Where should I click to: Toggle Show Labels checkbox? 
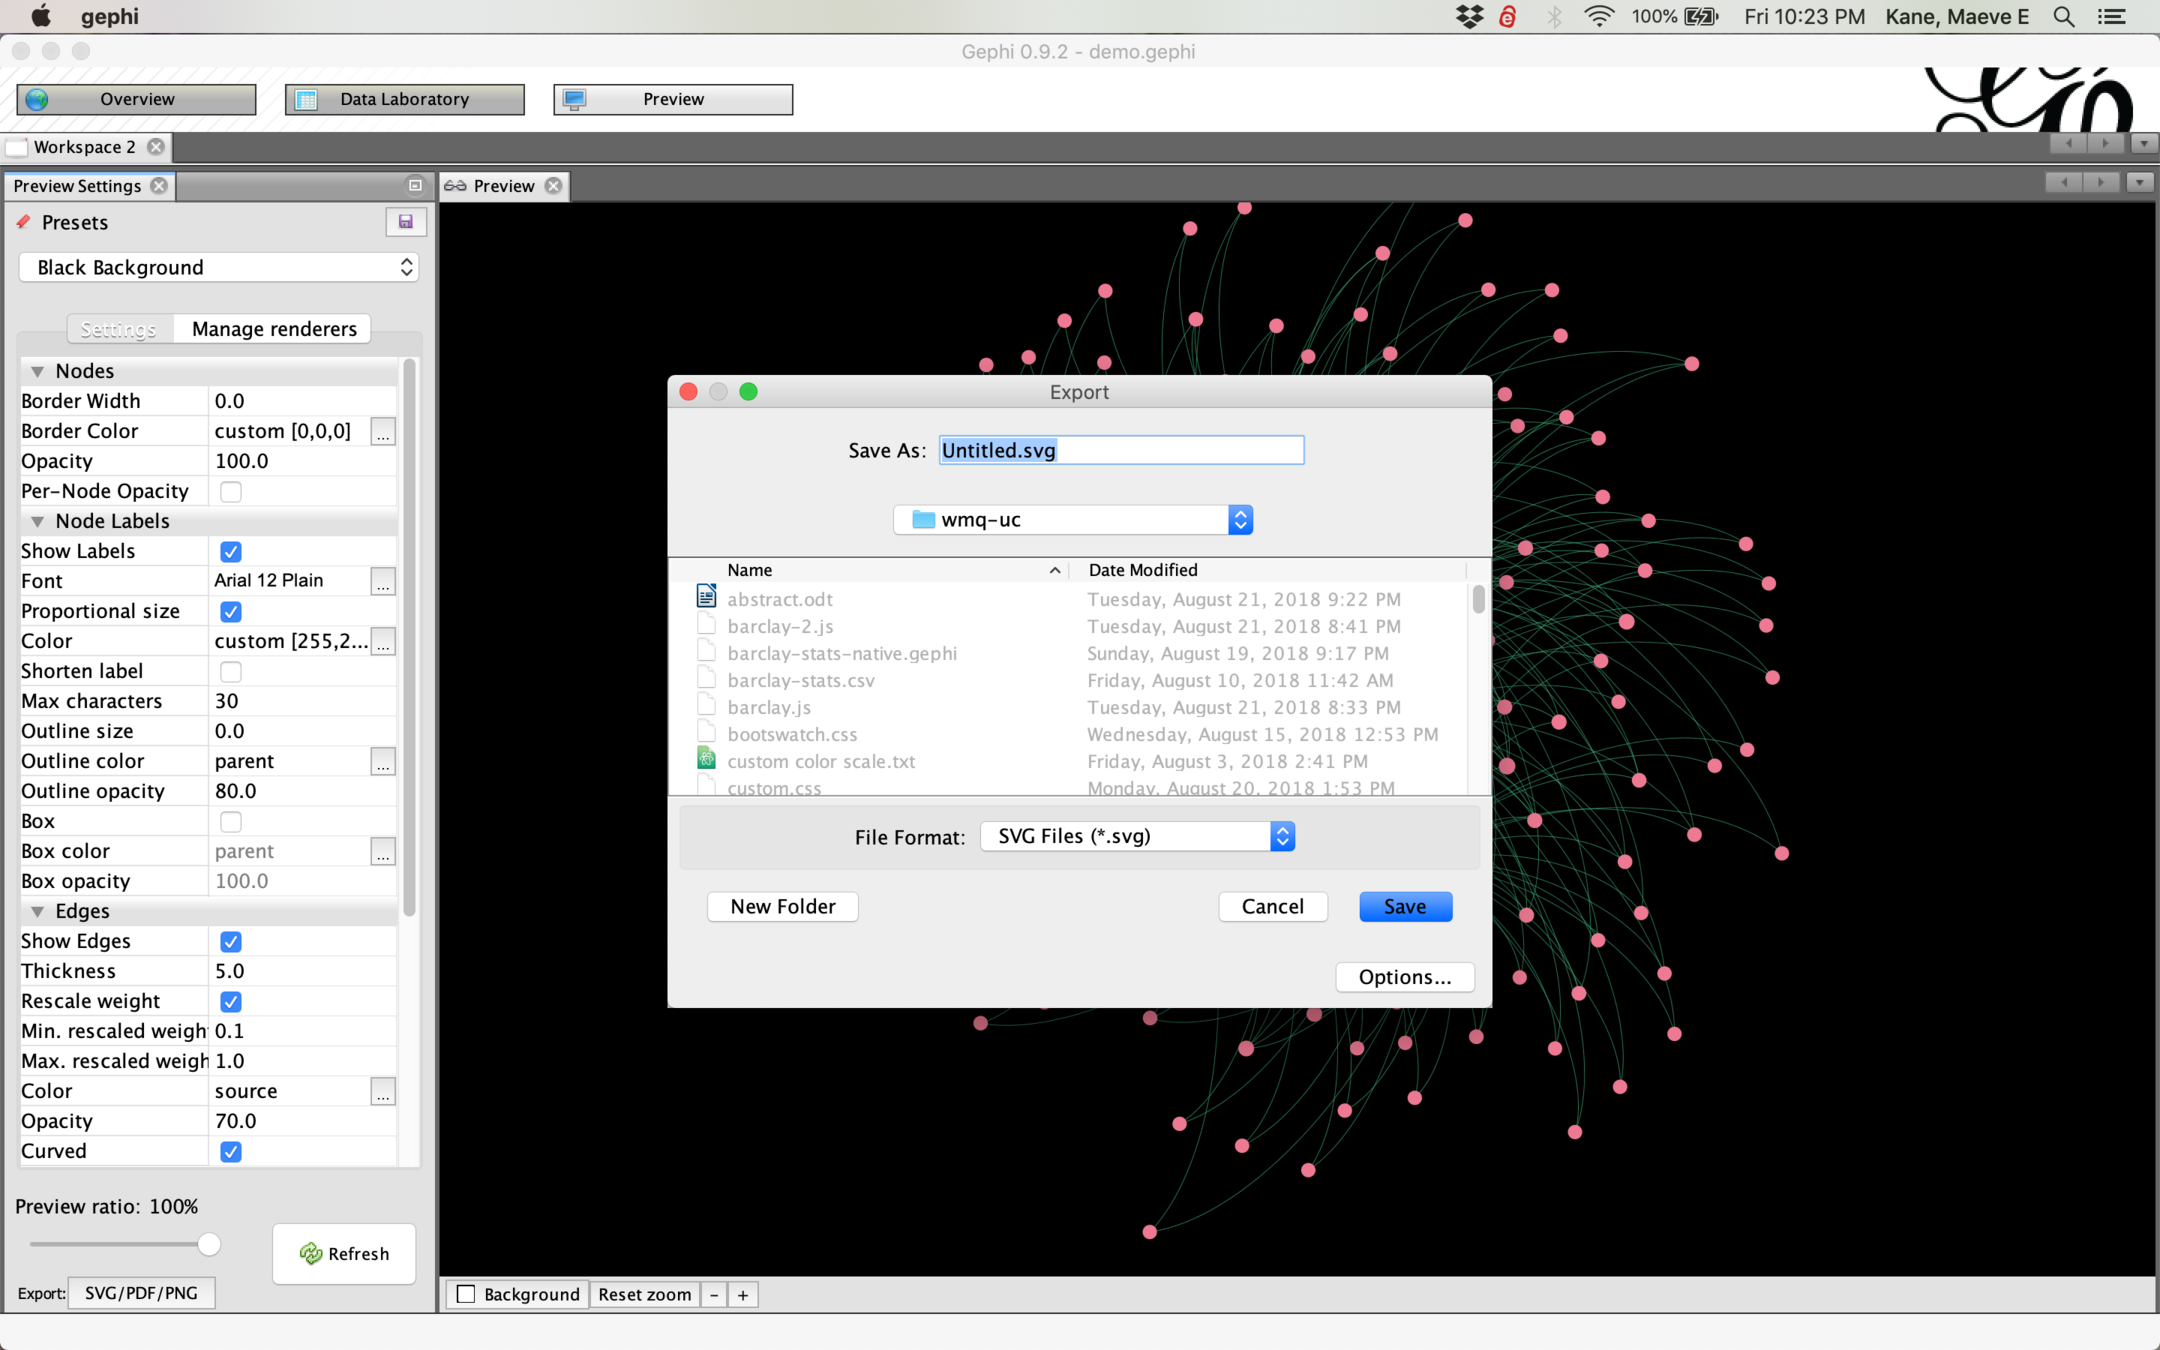231,552
